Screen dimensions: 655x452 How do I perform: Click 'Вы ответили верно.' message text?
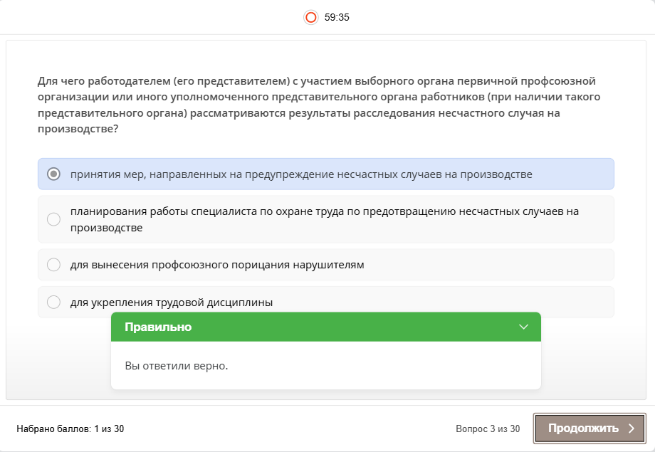176,366
